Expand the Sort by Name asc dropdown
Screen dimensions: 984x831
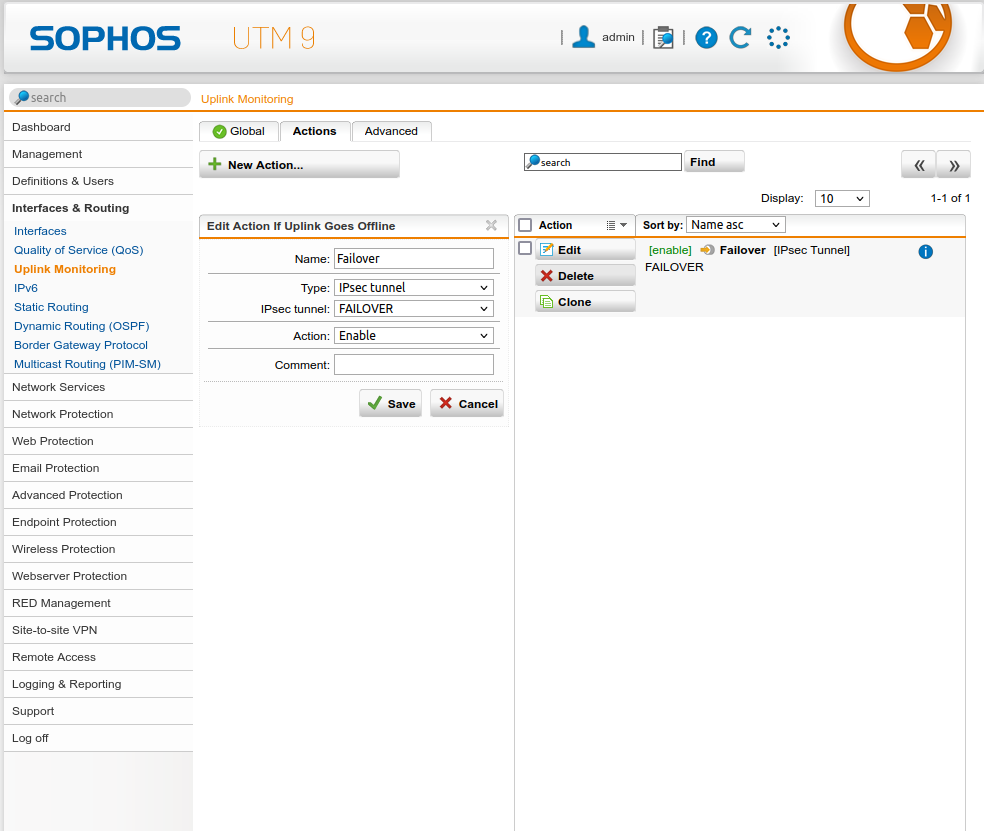[x=735, y=225]
